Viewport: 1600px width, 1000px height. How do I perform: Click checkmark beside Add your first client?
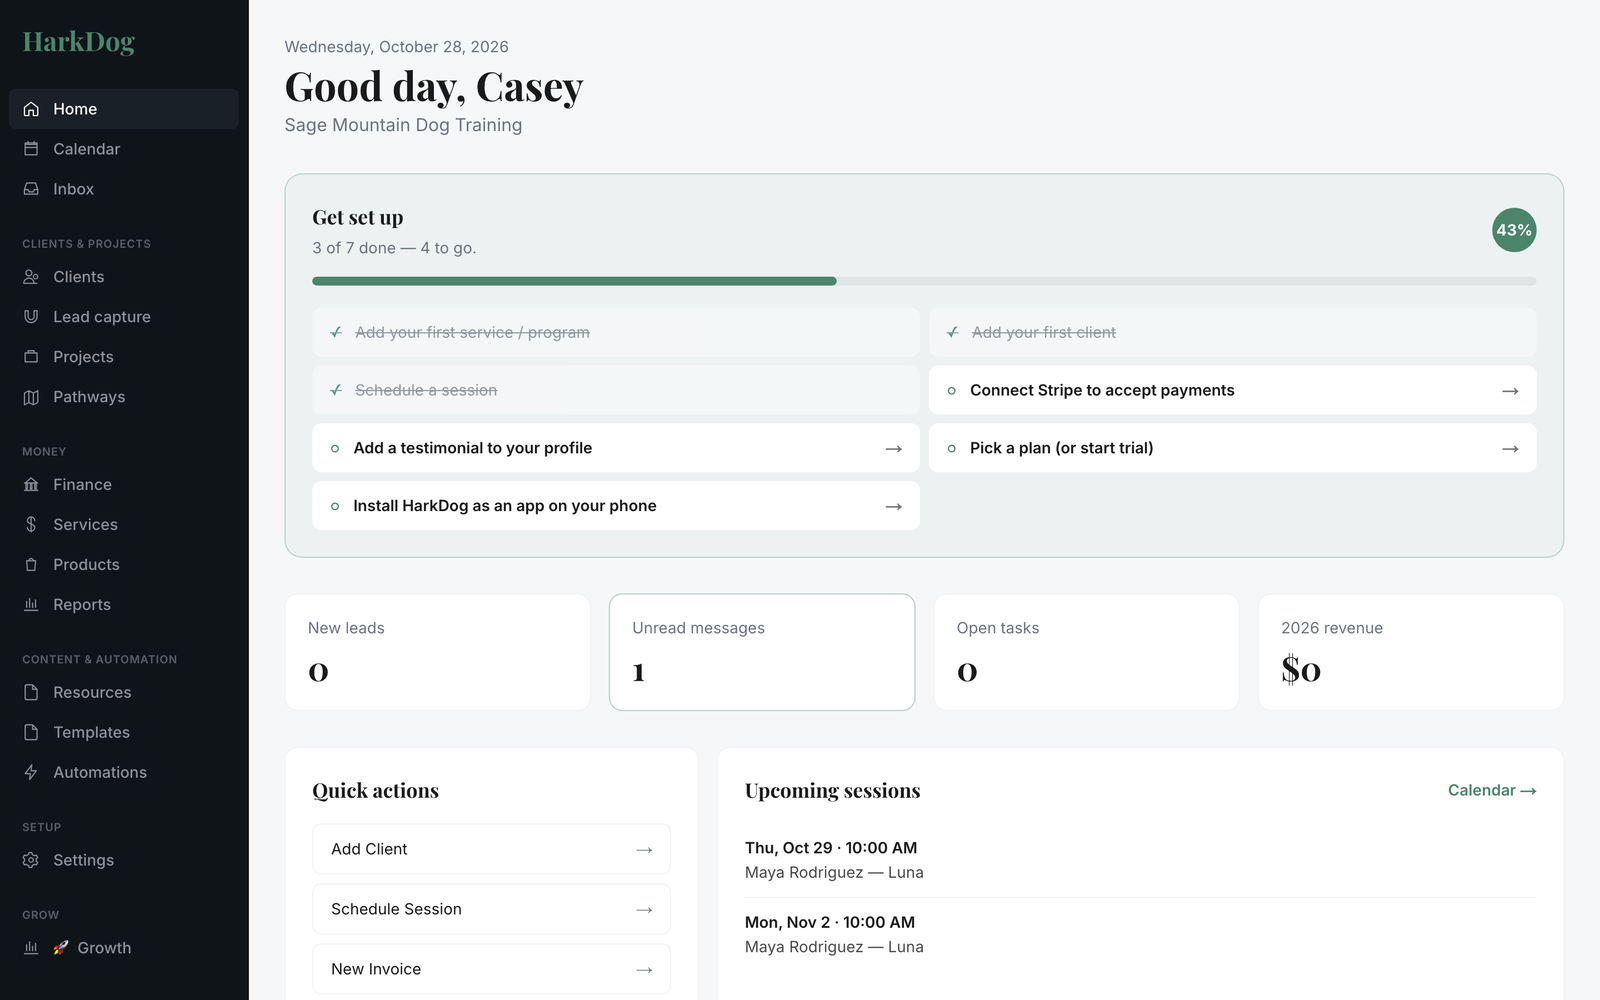pyautogui.click(x=952, y=332)
